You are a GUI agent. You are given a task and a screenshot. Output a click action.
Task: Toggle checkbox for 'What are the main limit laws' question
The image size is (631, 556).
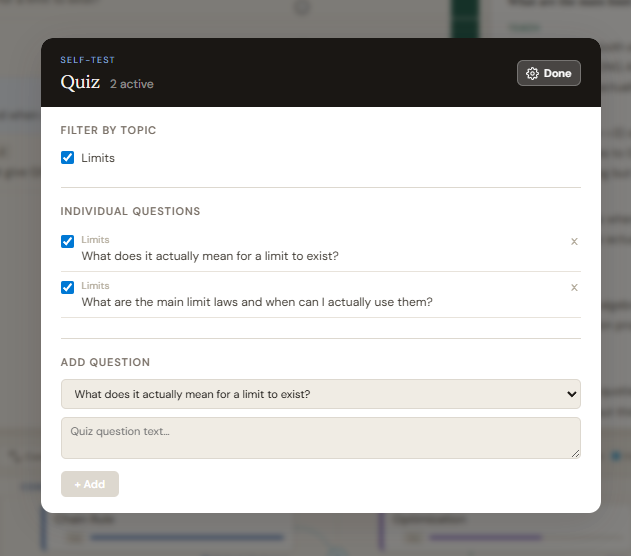coord(68,287)
